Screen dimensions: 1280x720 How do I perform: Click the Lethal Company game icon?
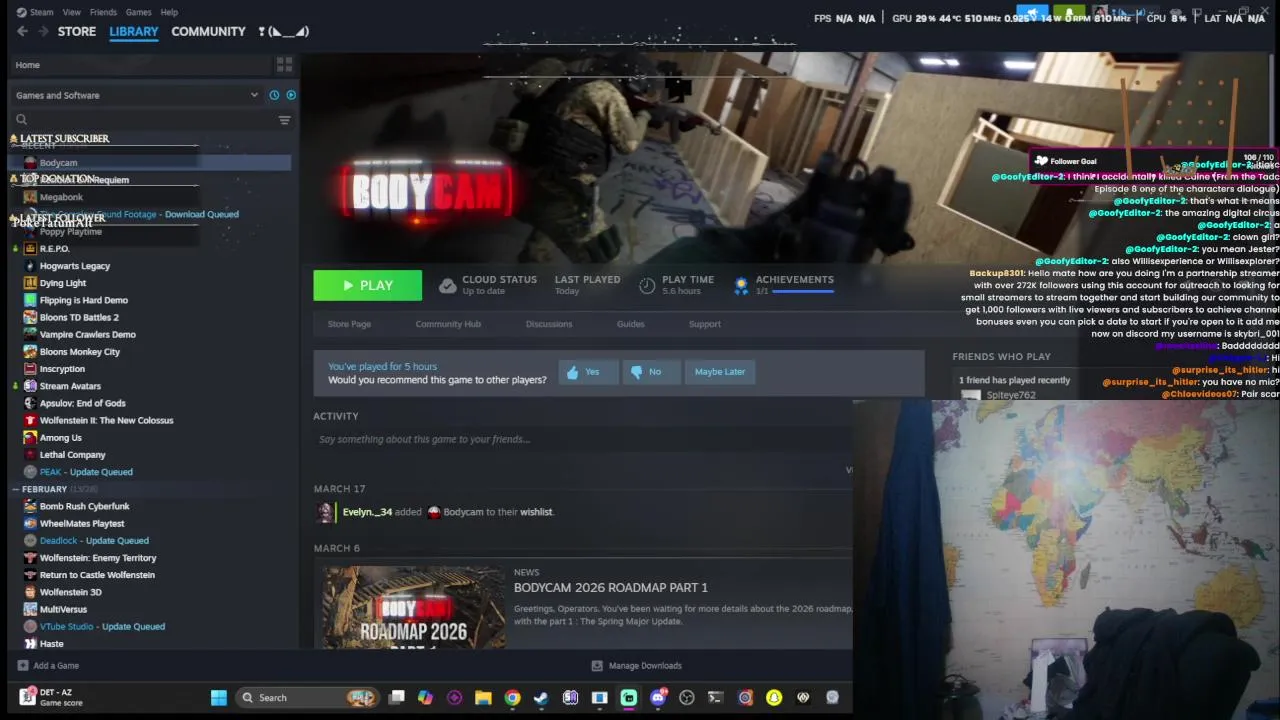[x=30, y=455]
